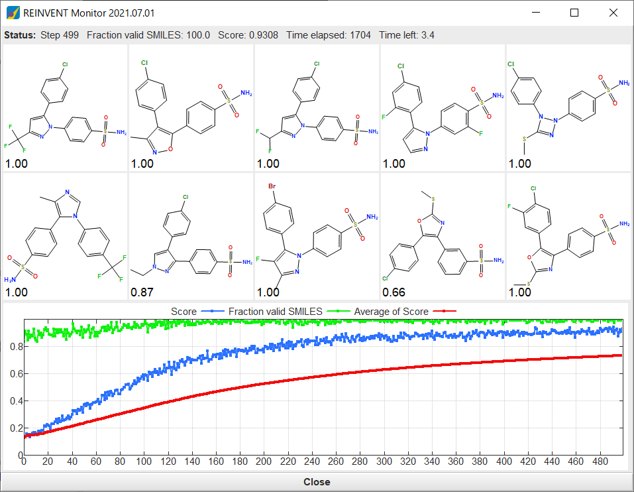Select the top-right methylthio triazole molecule
This screenshot has height=492, width=634.
coord(568,108)
